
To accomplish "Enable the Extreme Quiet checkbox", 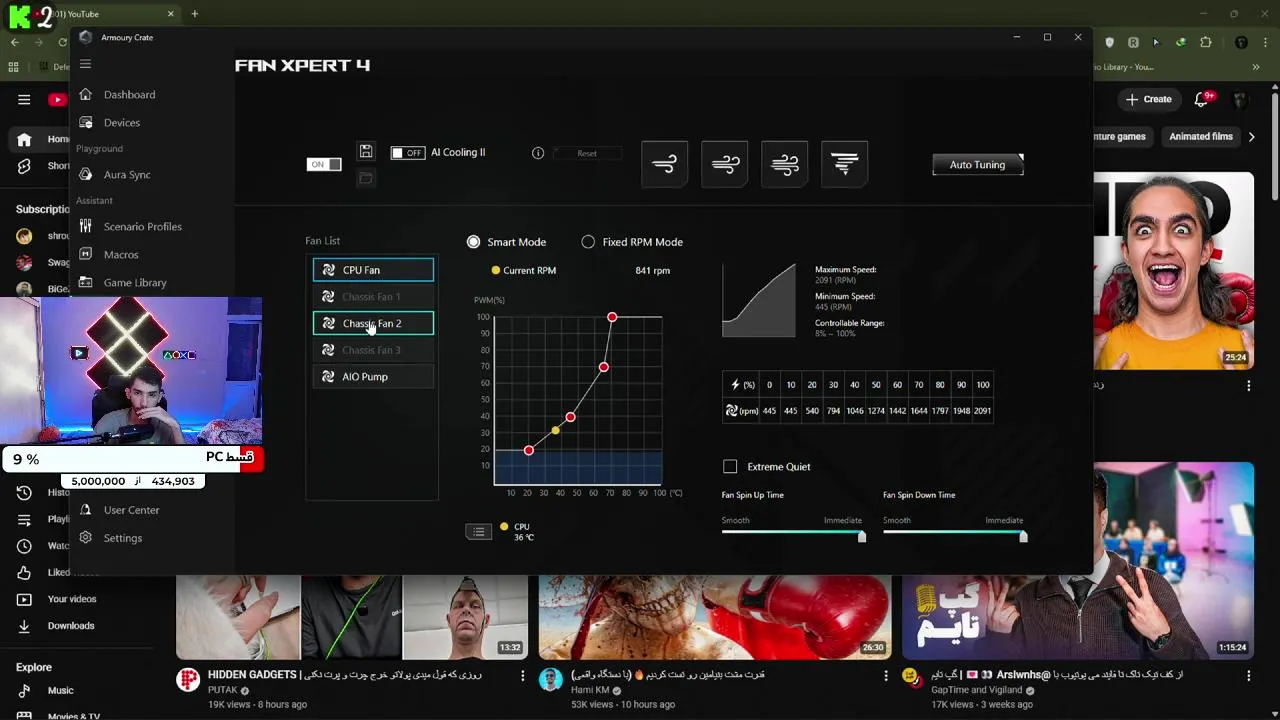I will pos(730,467).
